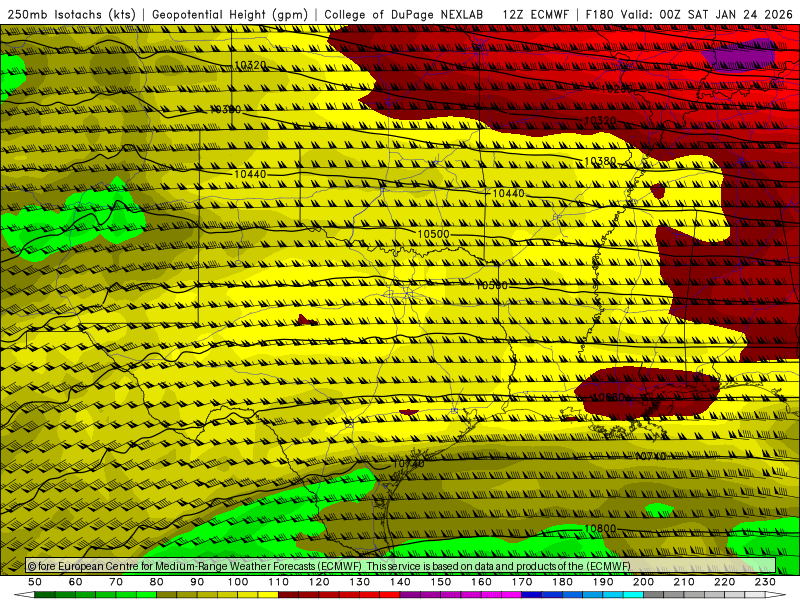Click the 10260 height contour label
Viewport: 800px width, 600px height.
(617, 89)
